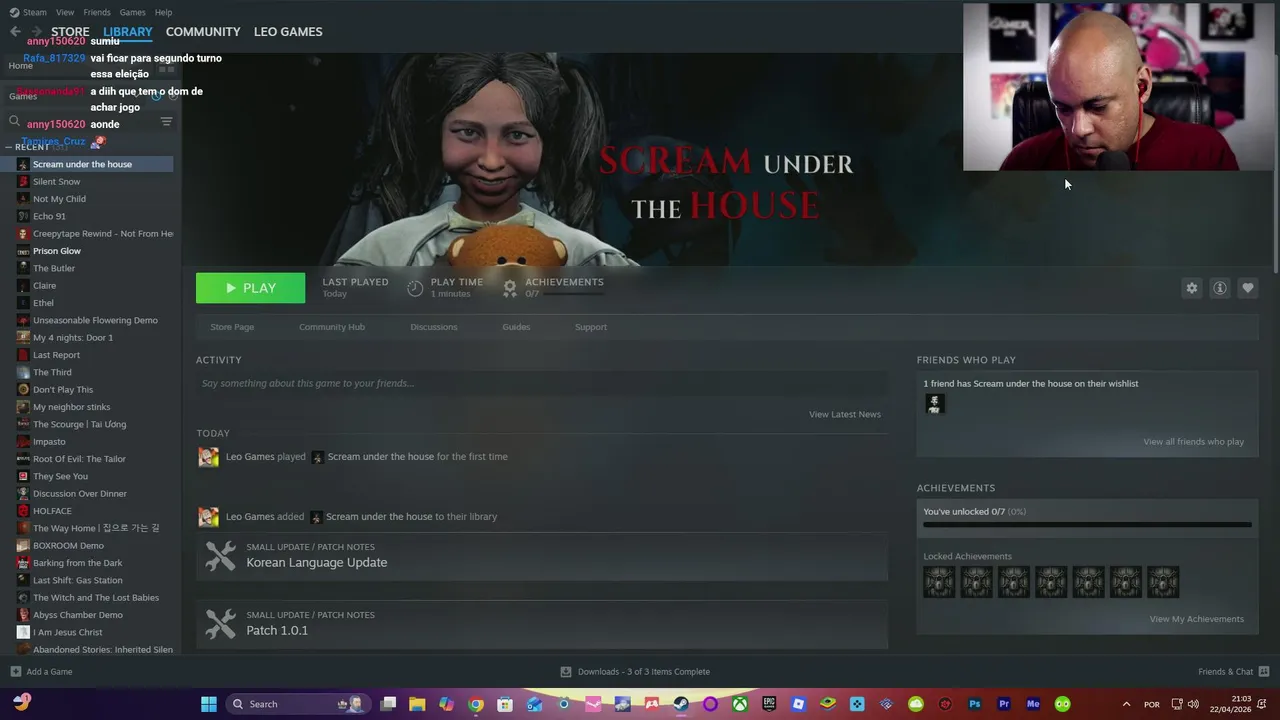Open the Friends & Chat icon

(1263, 672)
